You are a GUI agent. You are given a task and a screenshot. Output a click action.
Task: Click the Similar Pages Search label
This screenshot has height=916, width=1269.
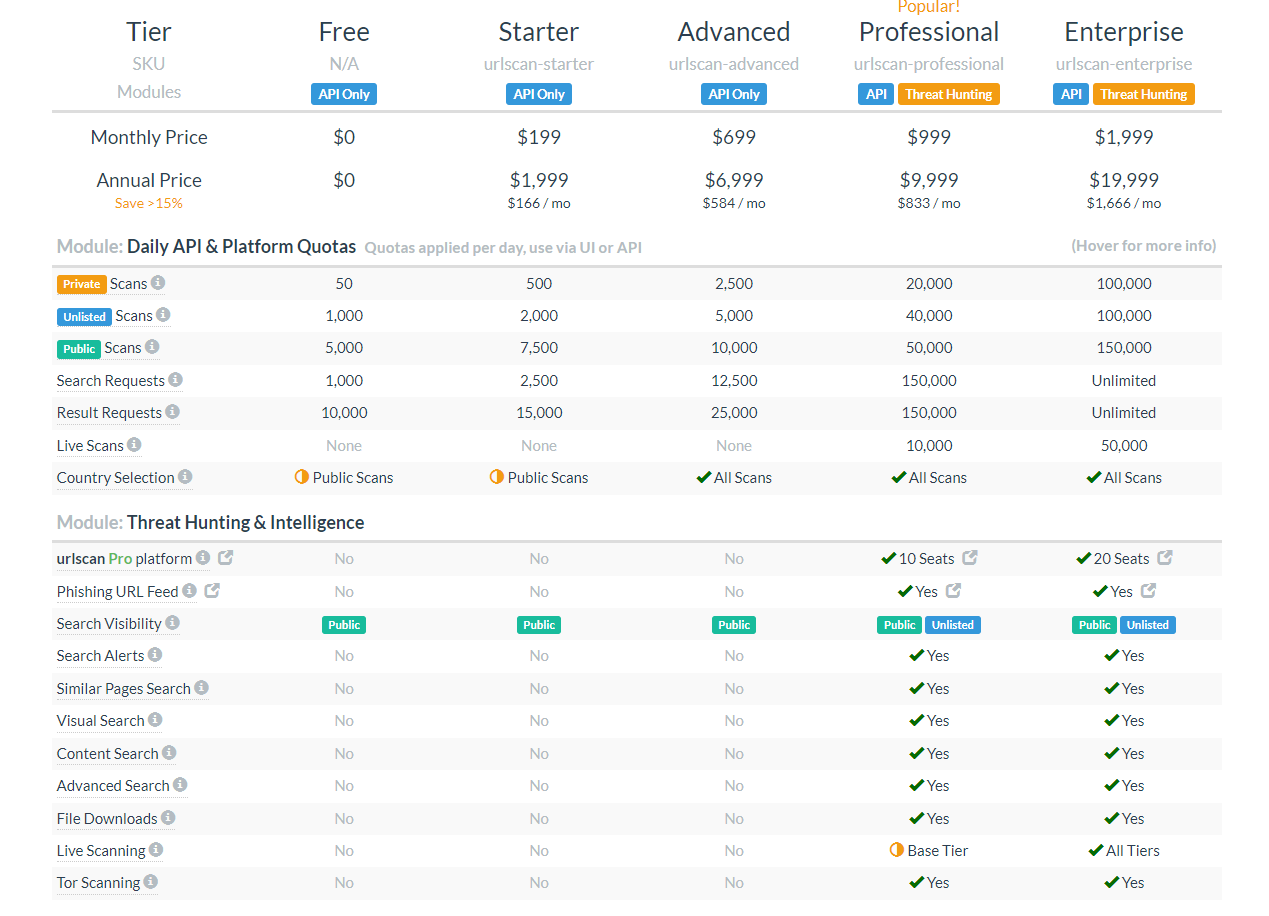123,688
